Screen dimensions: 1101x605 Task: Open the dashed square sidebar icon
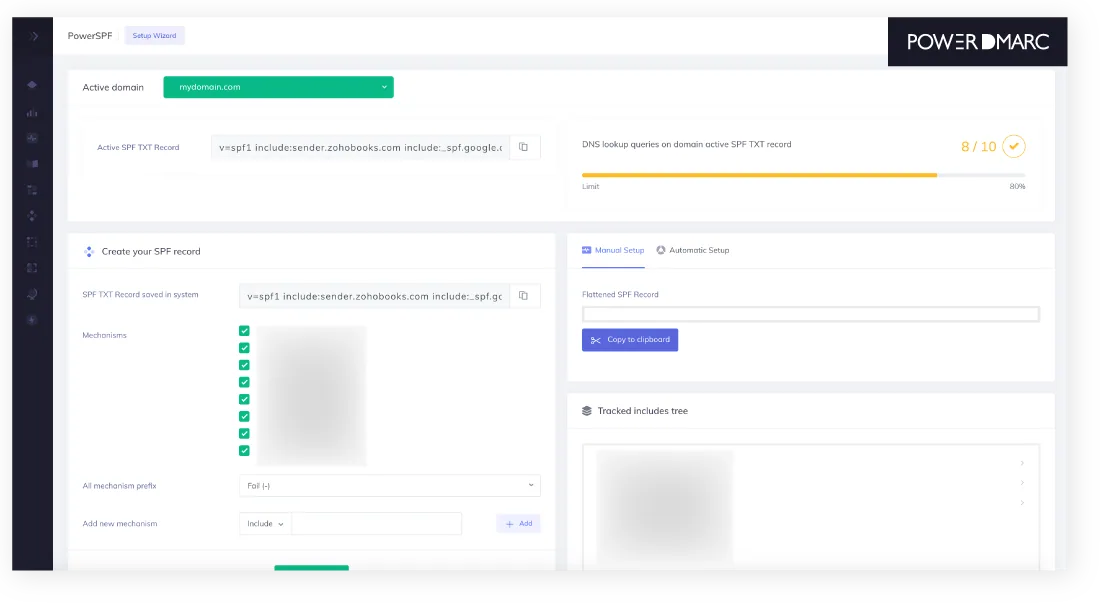tap(32, 242)
